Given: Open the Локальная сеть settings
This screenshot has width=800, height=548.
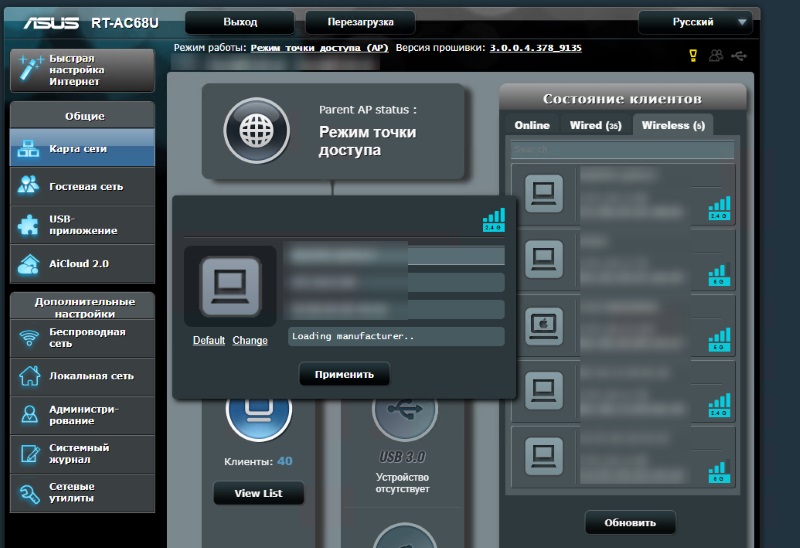Looking at the screenshot, I should click(x=82, y=376).
